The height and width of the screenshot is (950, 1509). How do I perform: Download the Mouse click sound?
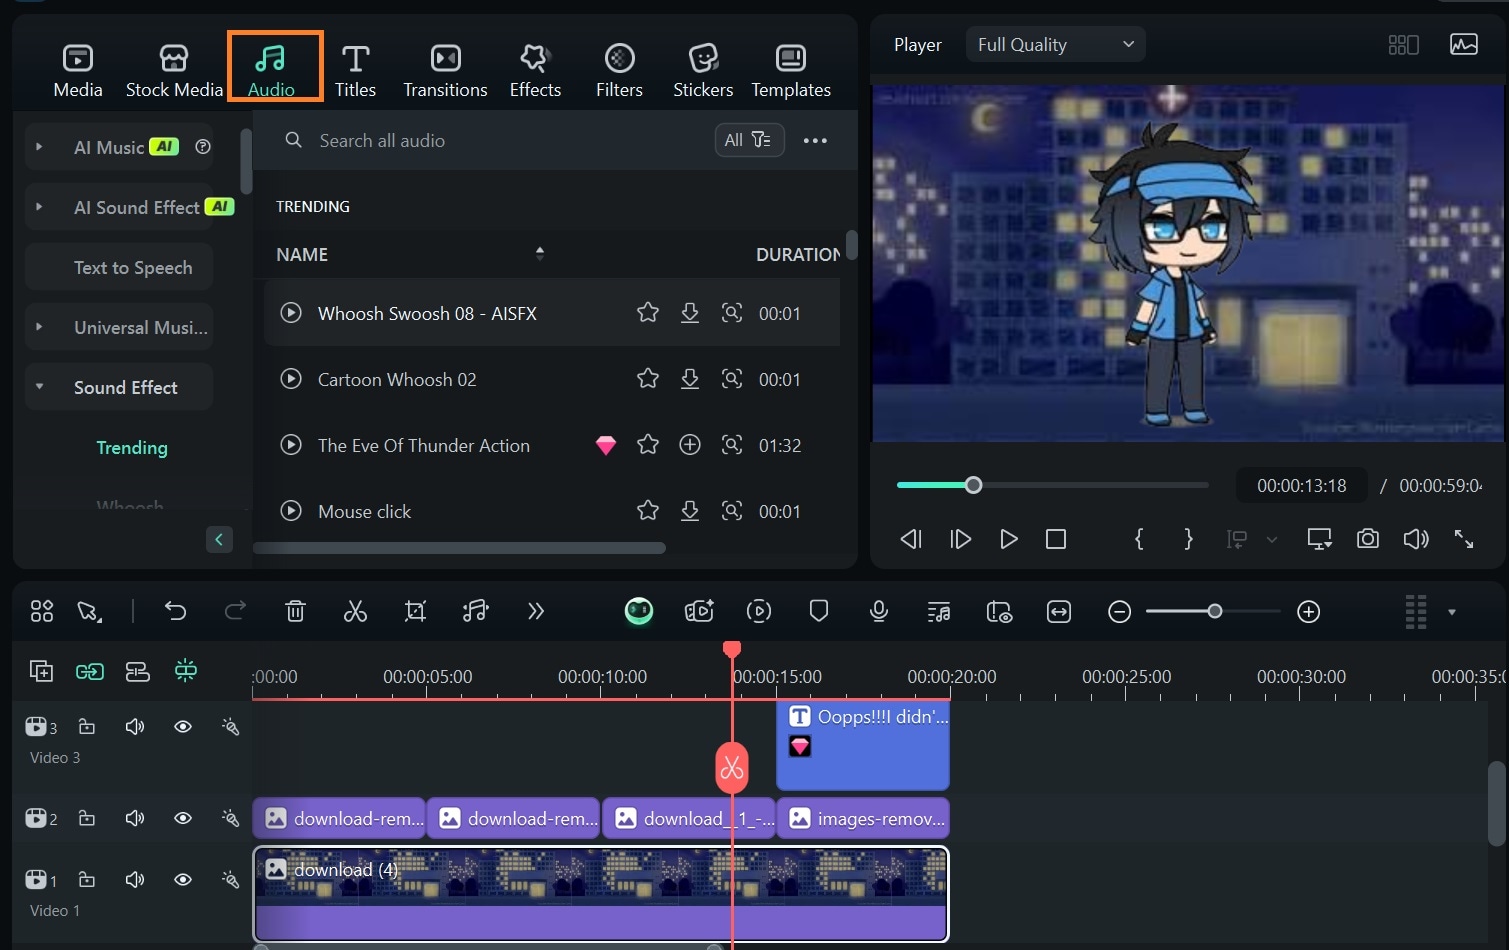690,511
